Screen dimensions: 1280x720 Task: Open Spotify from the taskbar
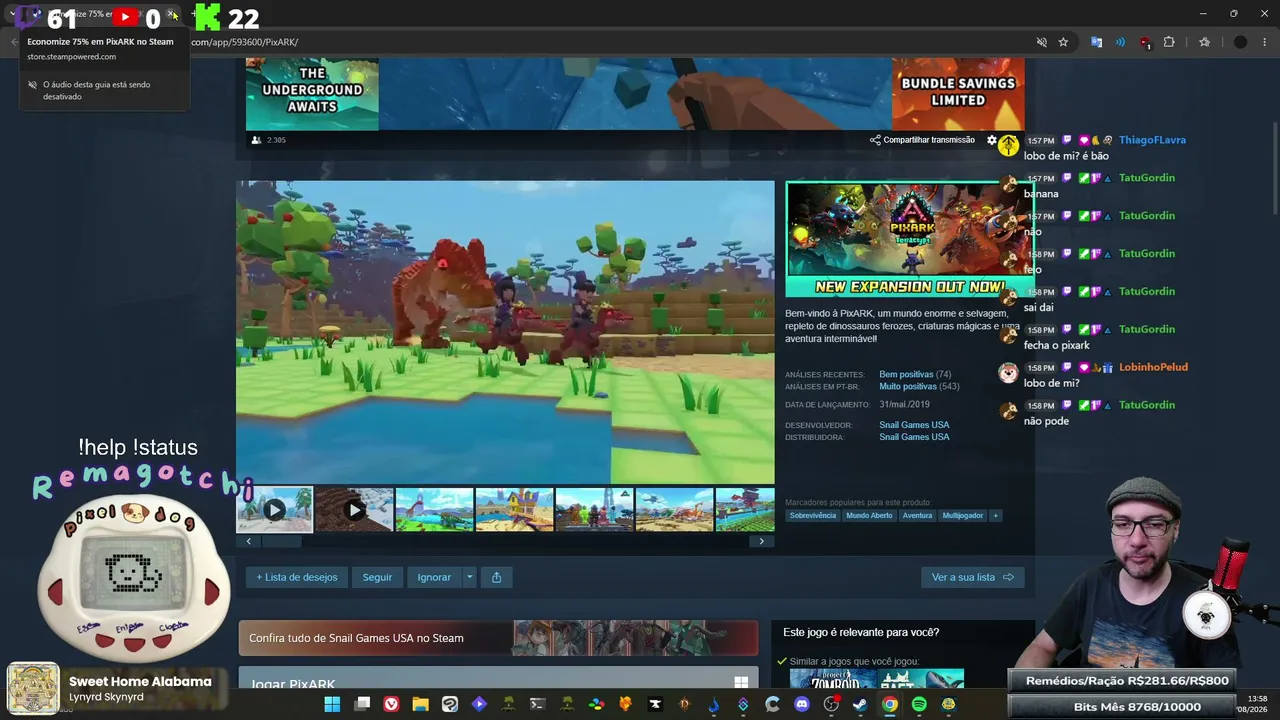coord(919,704)
